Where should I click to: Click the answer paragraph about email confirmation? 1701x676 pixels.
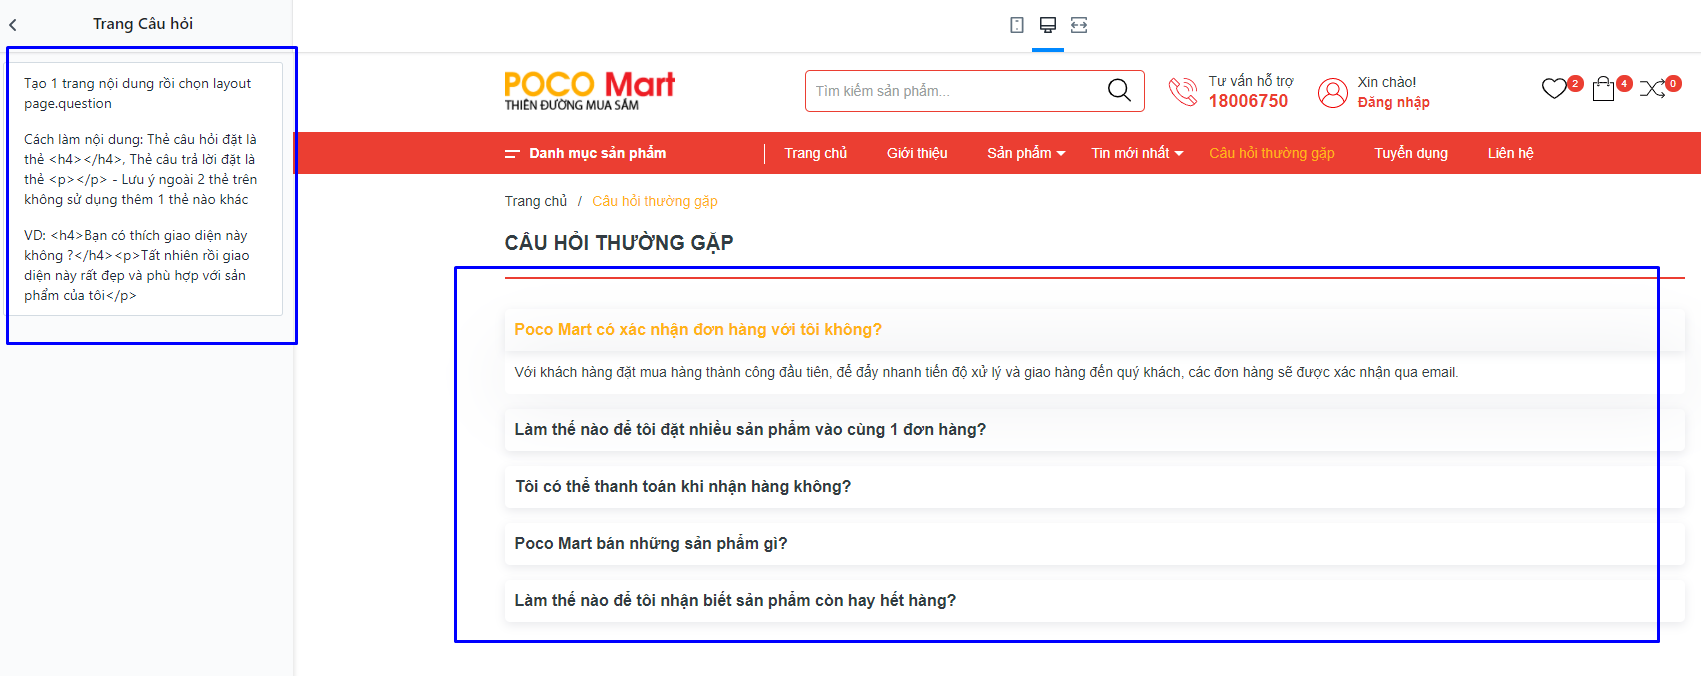[x=986, y=372]
